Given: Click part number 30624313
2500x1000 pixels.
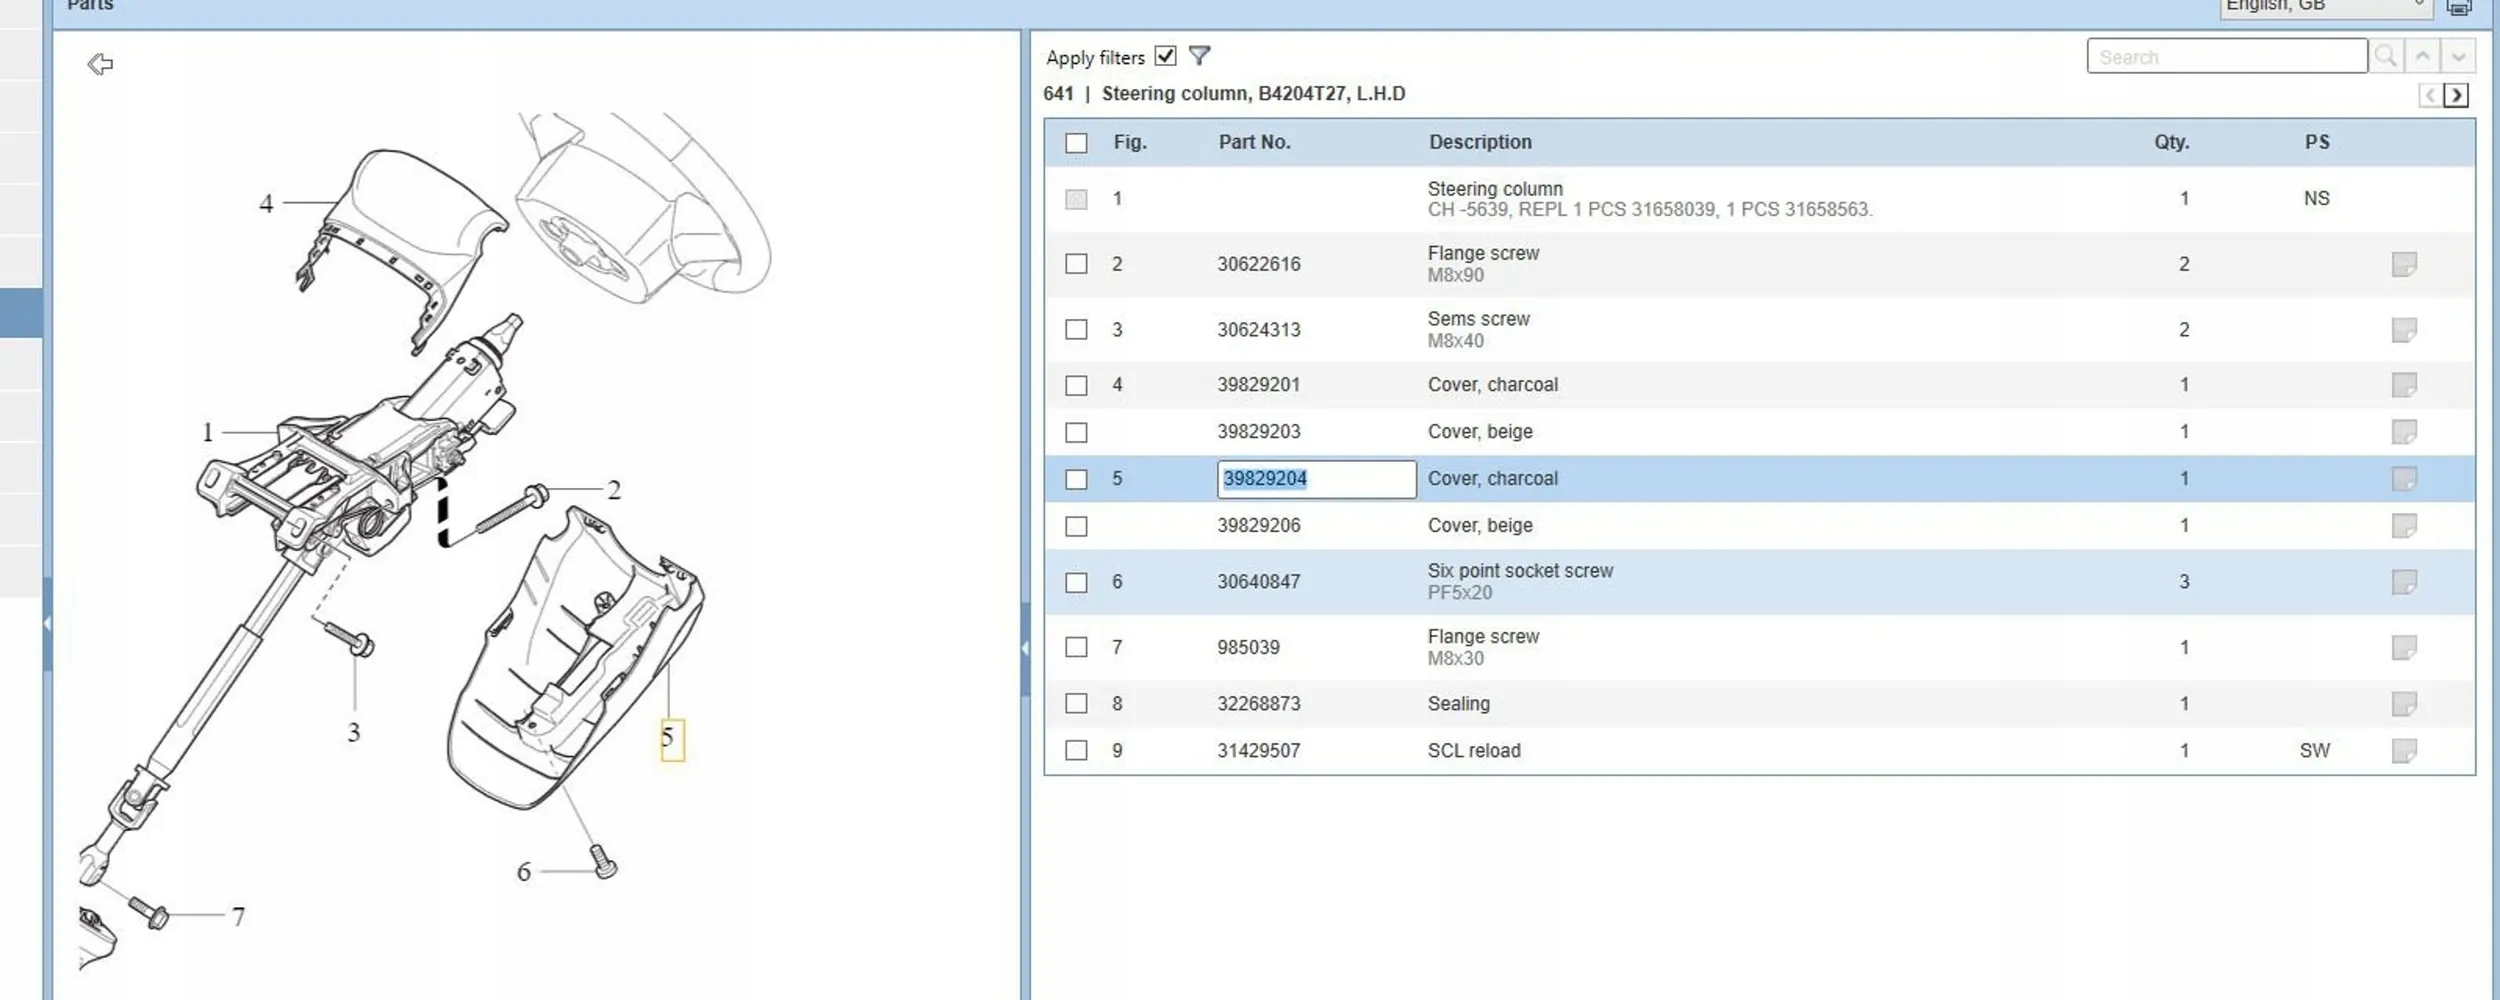Looking at the screenshot, I should pos(1259,329).
